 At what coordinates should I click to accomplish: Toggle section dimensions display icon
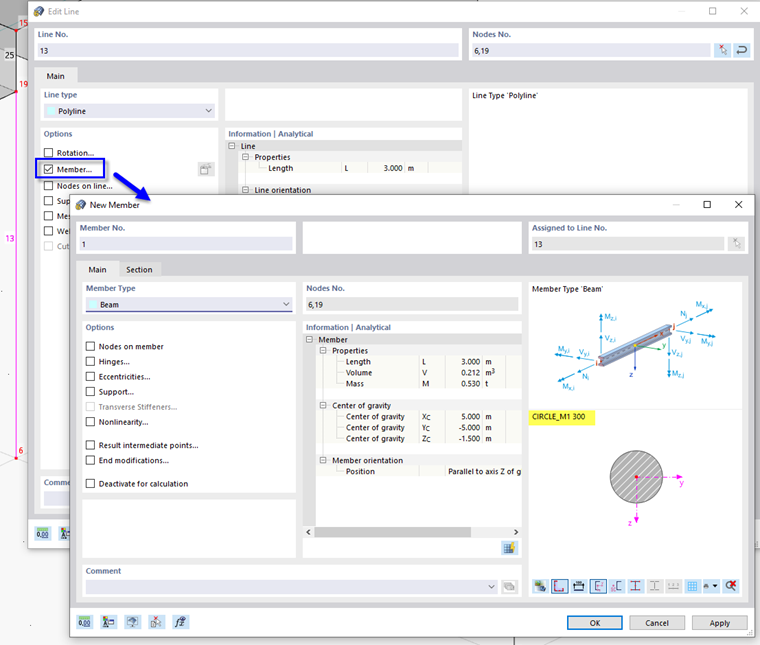(x=578, y=586)
